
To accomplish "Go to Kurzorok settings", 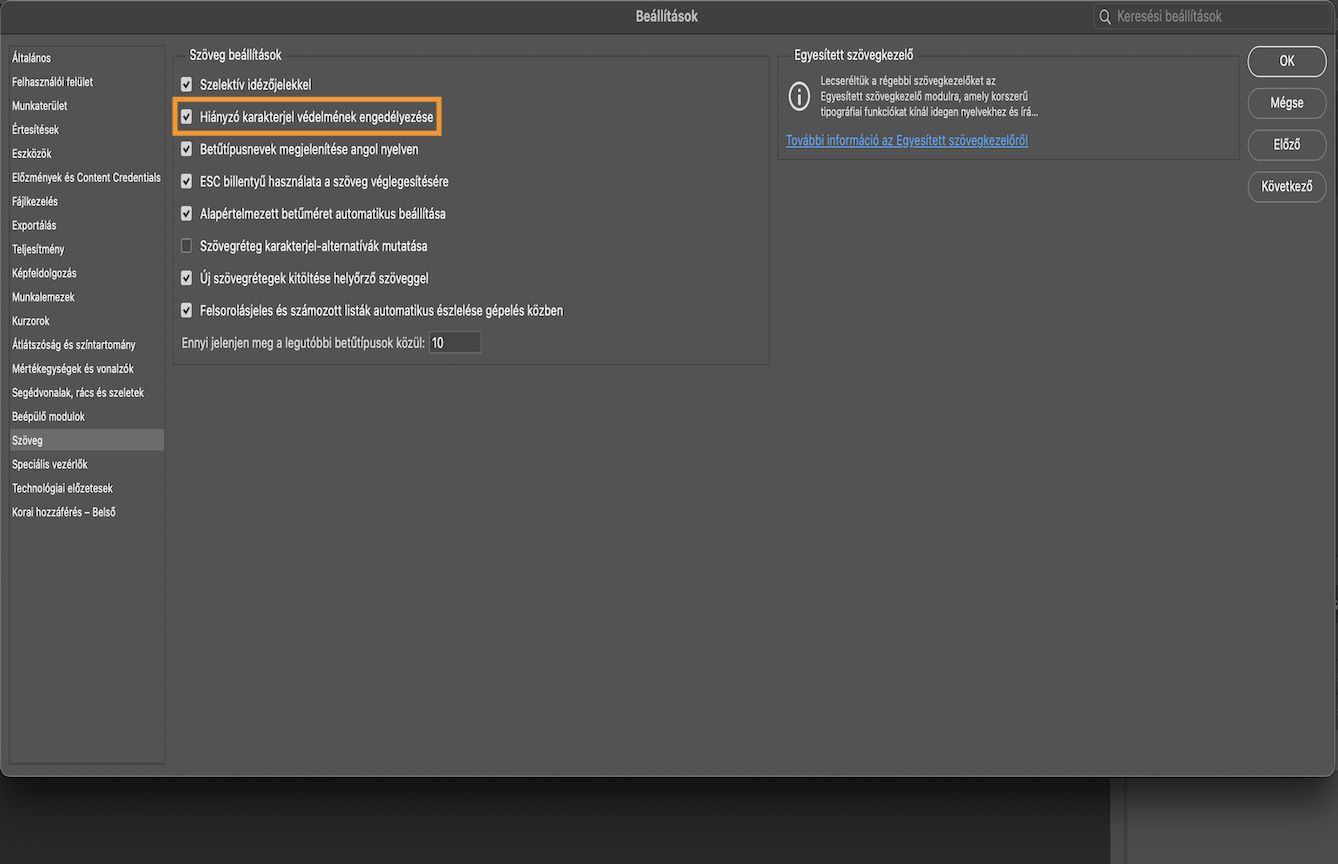I will point(31,321).
